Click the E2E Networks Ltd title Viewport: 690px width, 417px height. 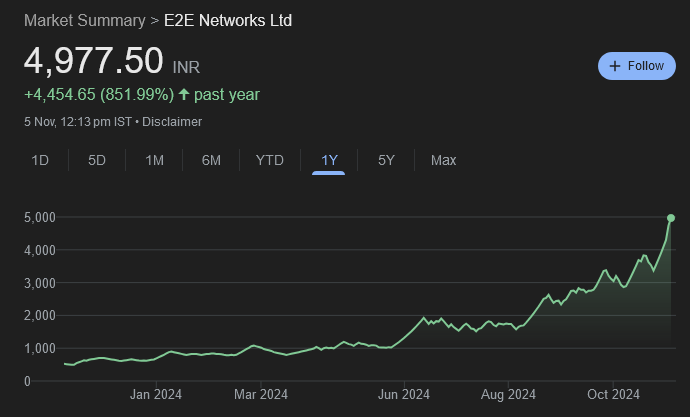click(x=228, y=21)
